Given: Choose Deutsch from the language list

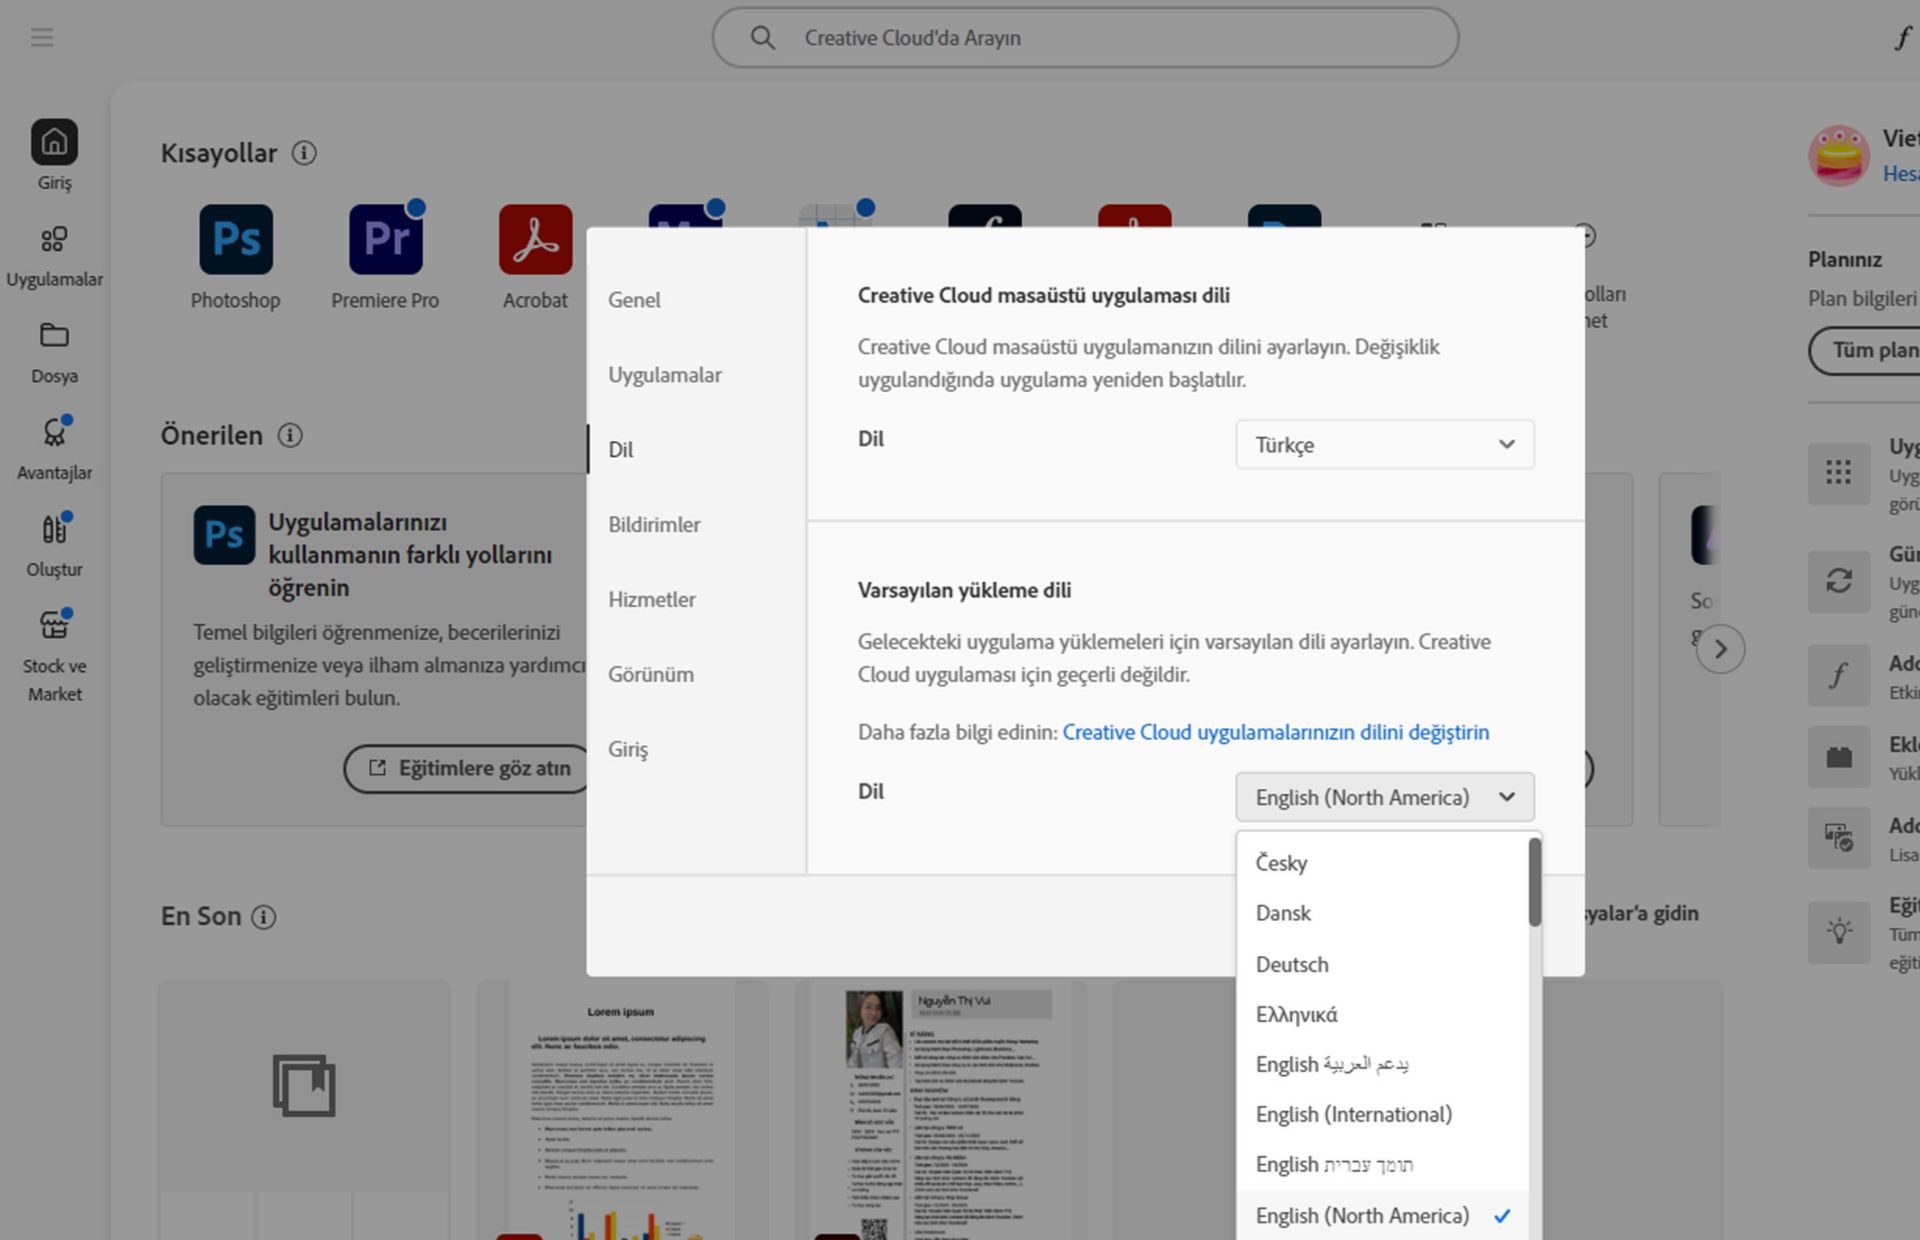Looking at the screenshot, I should coord(1292,965).
